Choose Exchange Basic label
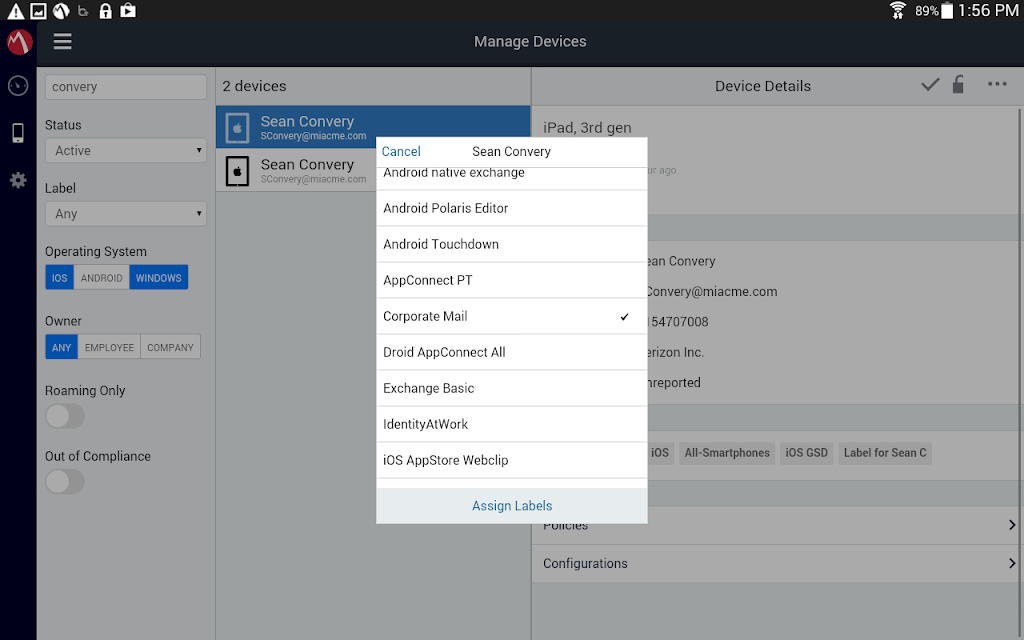The width and height of the screenshot is (1024, 640). (511, 389)
